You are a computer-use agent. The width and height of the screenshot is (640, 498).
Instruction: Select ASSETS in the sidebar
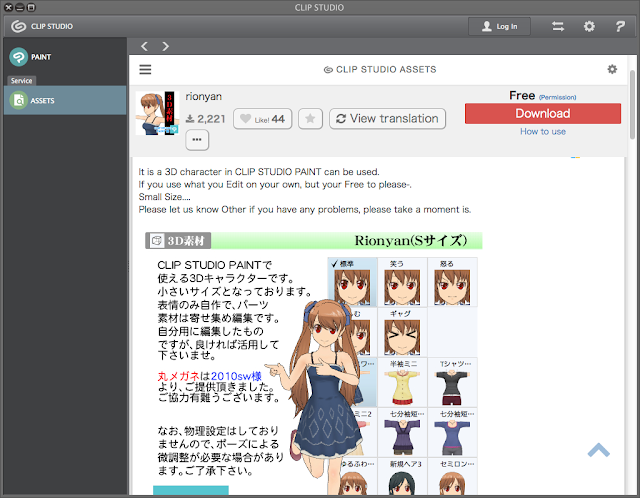pos(65,100)
